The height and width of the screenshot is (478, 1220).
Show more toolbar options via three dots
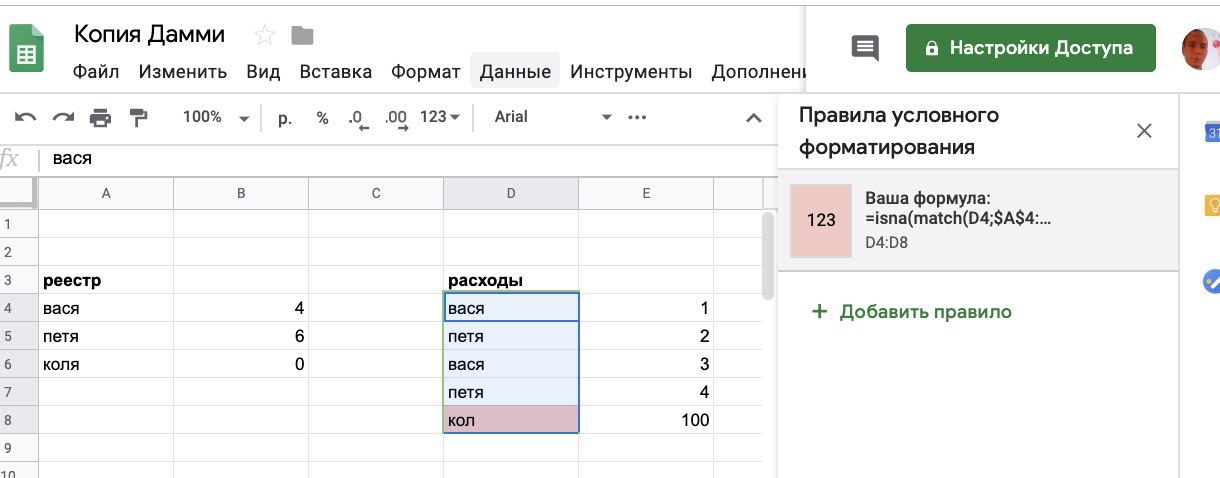coord(637,118)
